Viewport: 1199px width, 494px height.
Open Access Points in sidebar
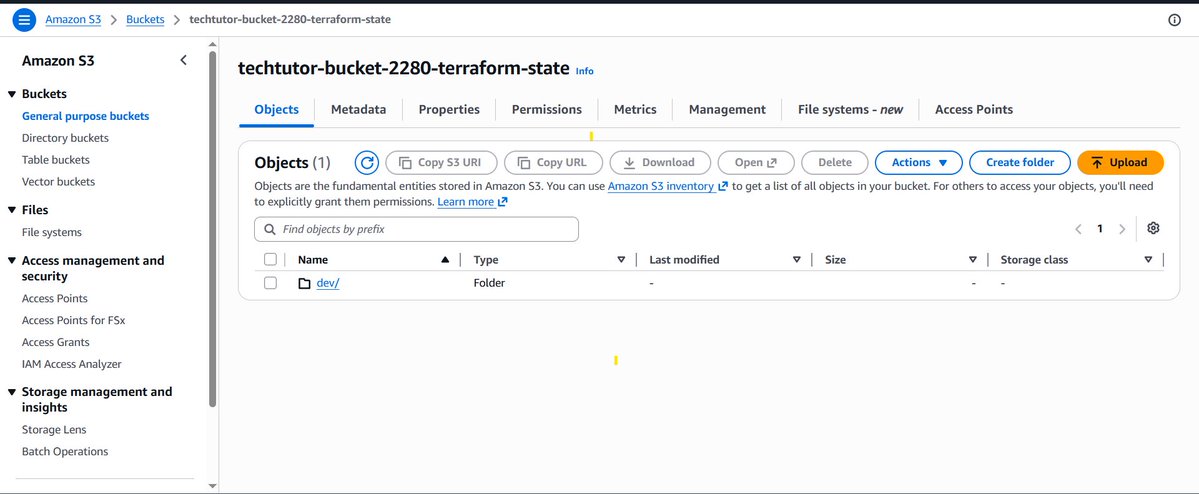coord(55,298)
